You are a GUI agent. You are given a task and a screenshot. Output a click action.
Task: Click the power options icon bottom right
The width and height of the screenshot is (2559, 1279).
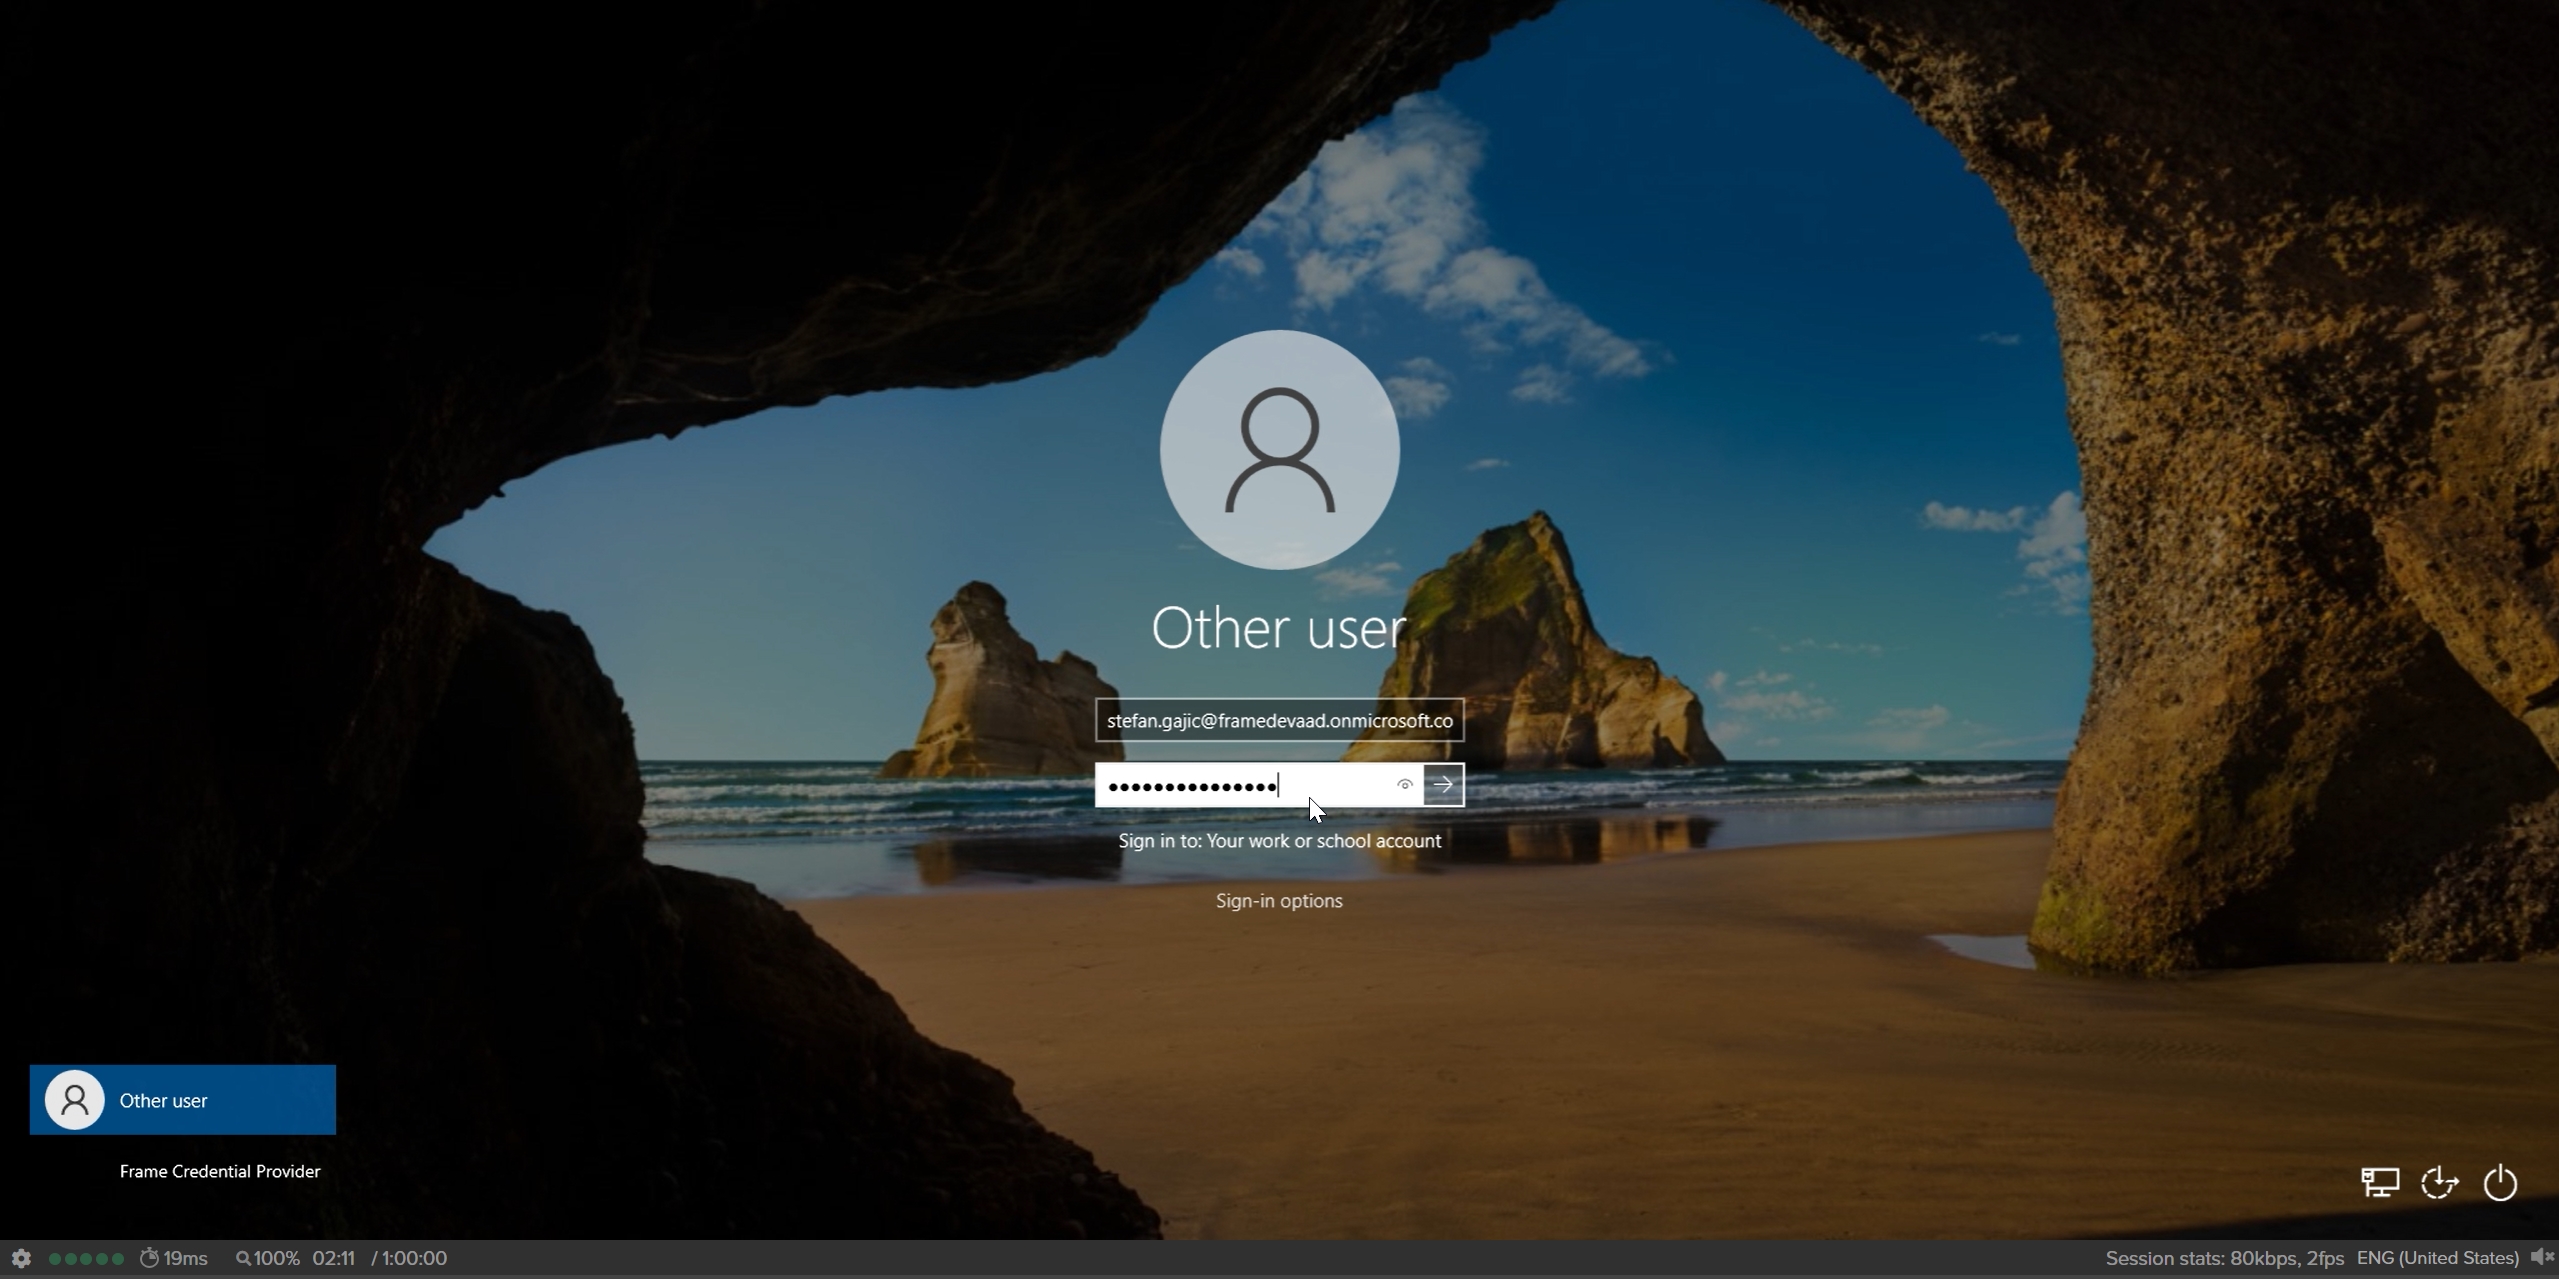click(2500, 1181)
